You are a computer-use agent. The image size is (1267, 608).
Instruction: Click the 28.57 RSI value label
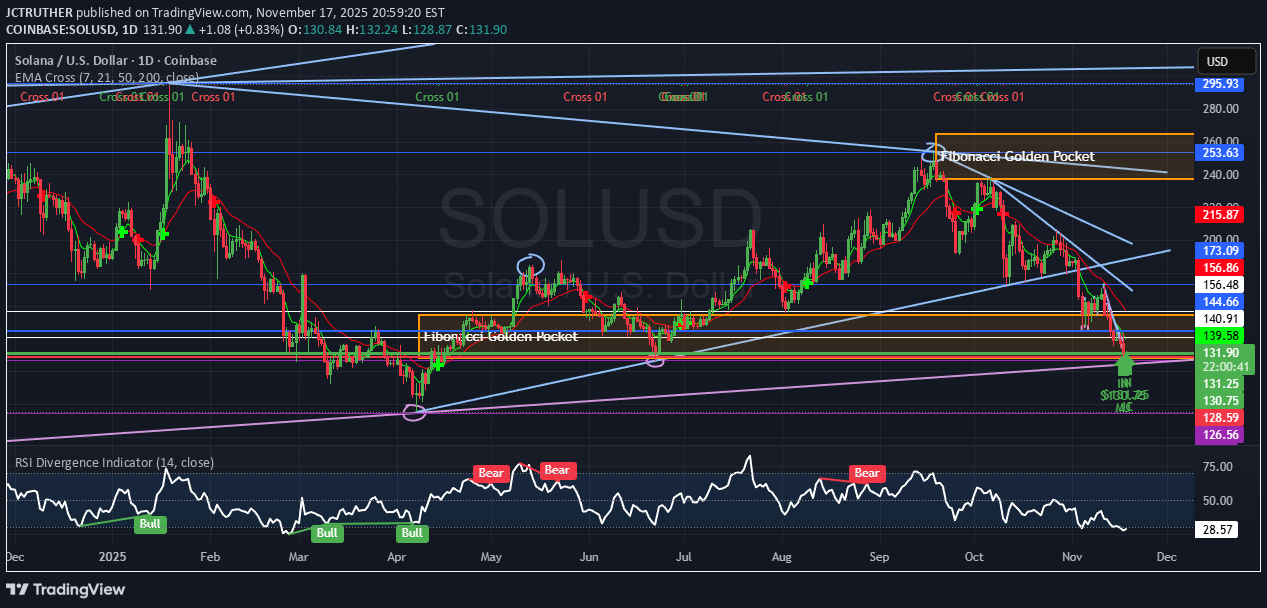click(1216, 527)
